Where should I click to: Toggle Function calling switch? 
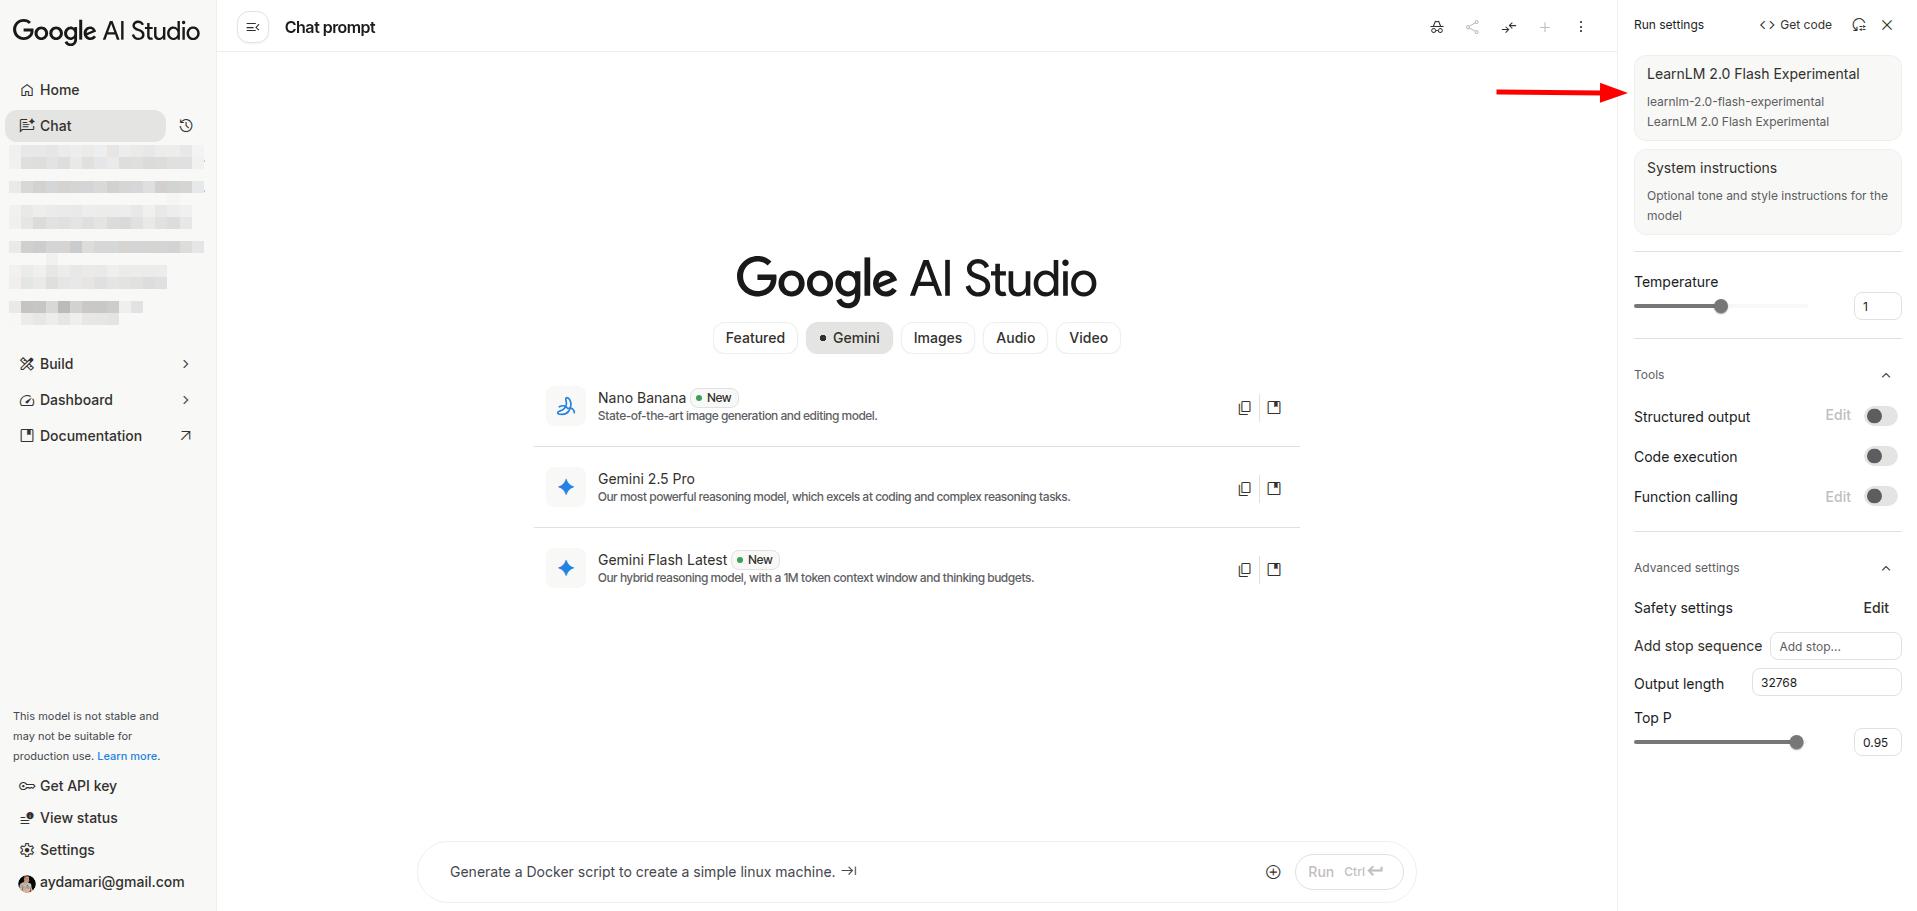pyautogui.click(x=1880, y=496)
